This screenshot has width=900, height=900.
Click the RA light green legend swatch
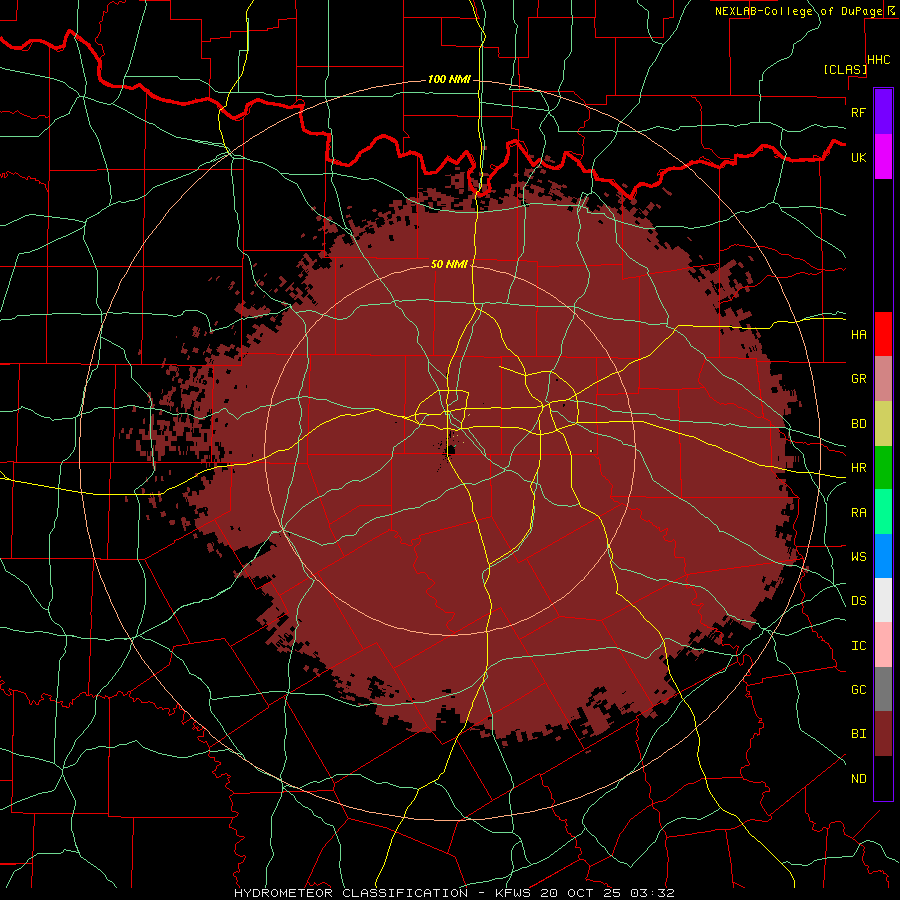coord(883,512)
